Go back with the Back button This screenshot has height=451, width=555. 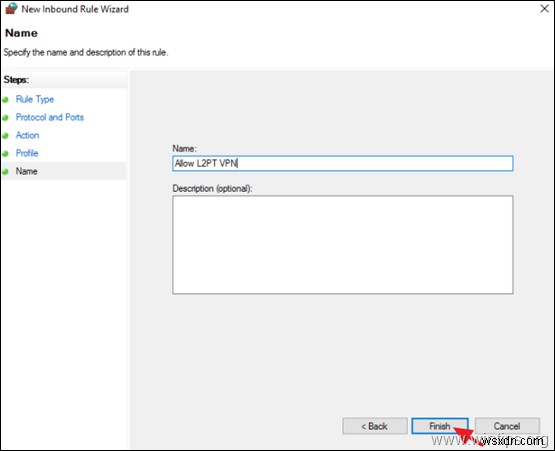point(374,426)
